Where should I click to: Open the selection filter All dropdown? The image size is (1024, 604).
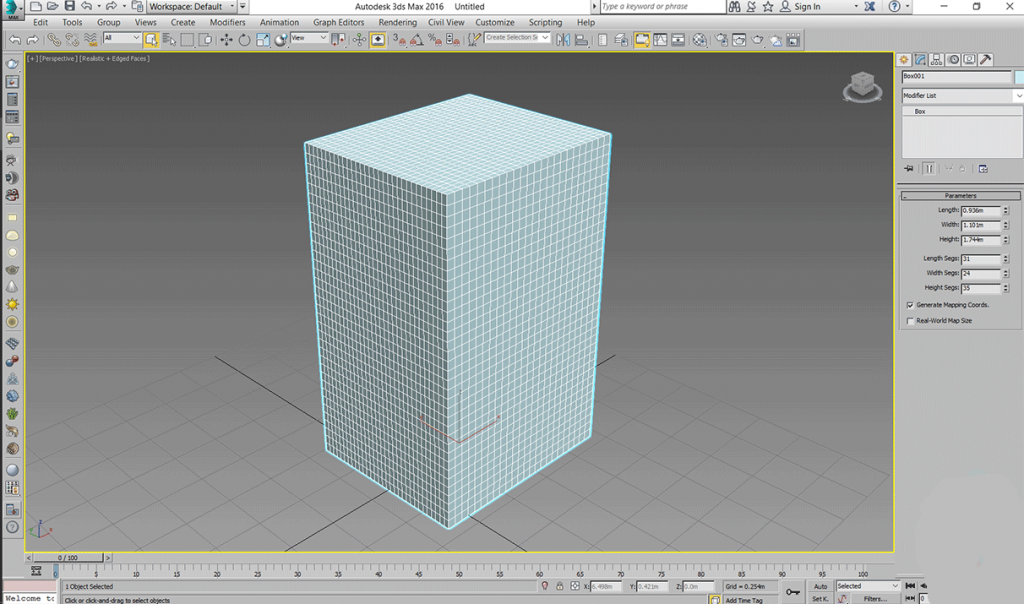(121, 38)
